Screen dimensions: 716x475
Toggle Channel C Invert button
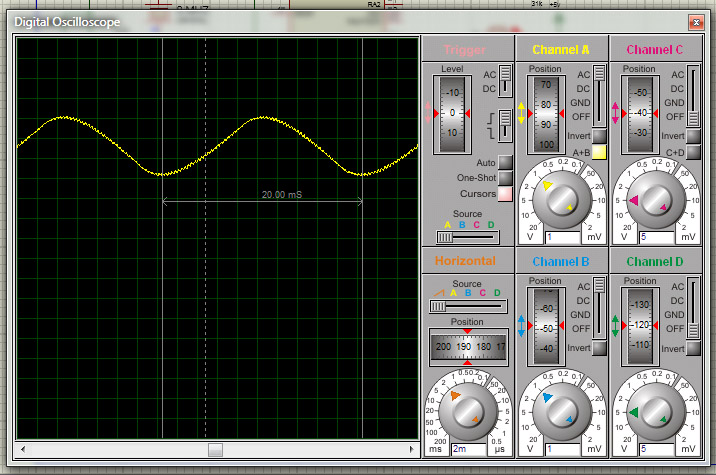click(x=693, y=136)
